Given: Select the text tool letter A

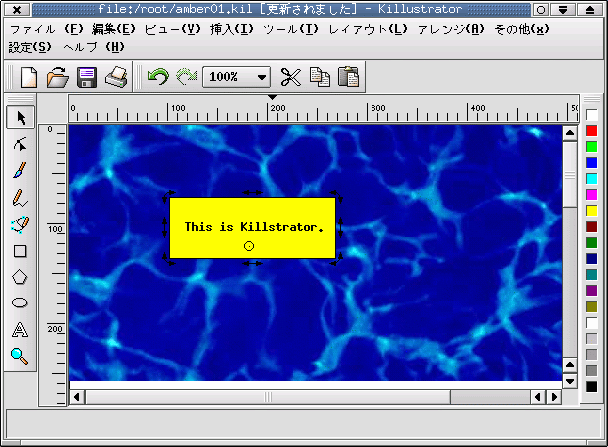Looking at the screenshot, I should pyautogui.click(x=20, y=330).
